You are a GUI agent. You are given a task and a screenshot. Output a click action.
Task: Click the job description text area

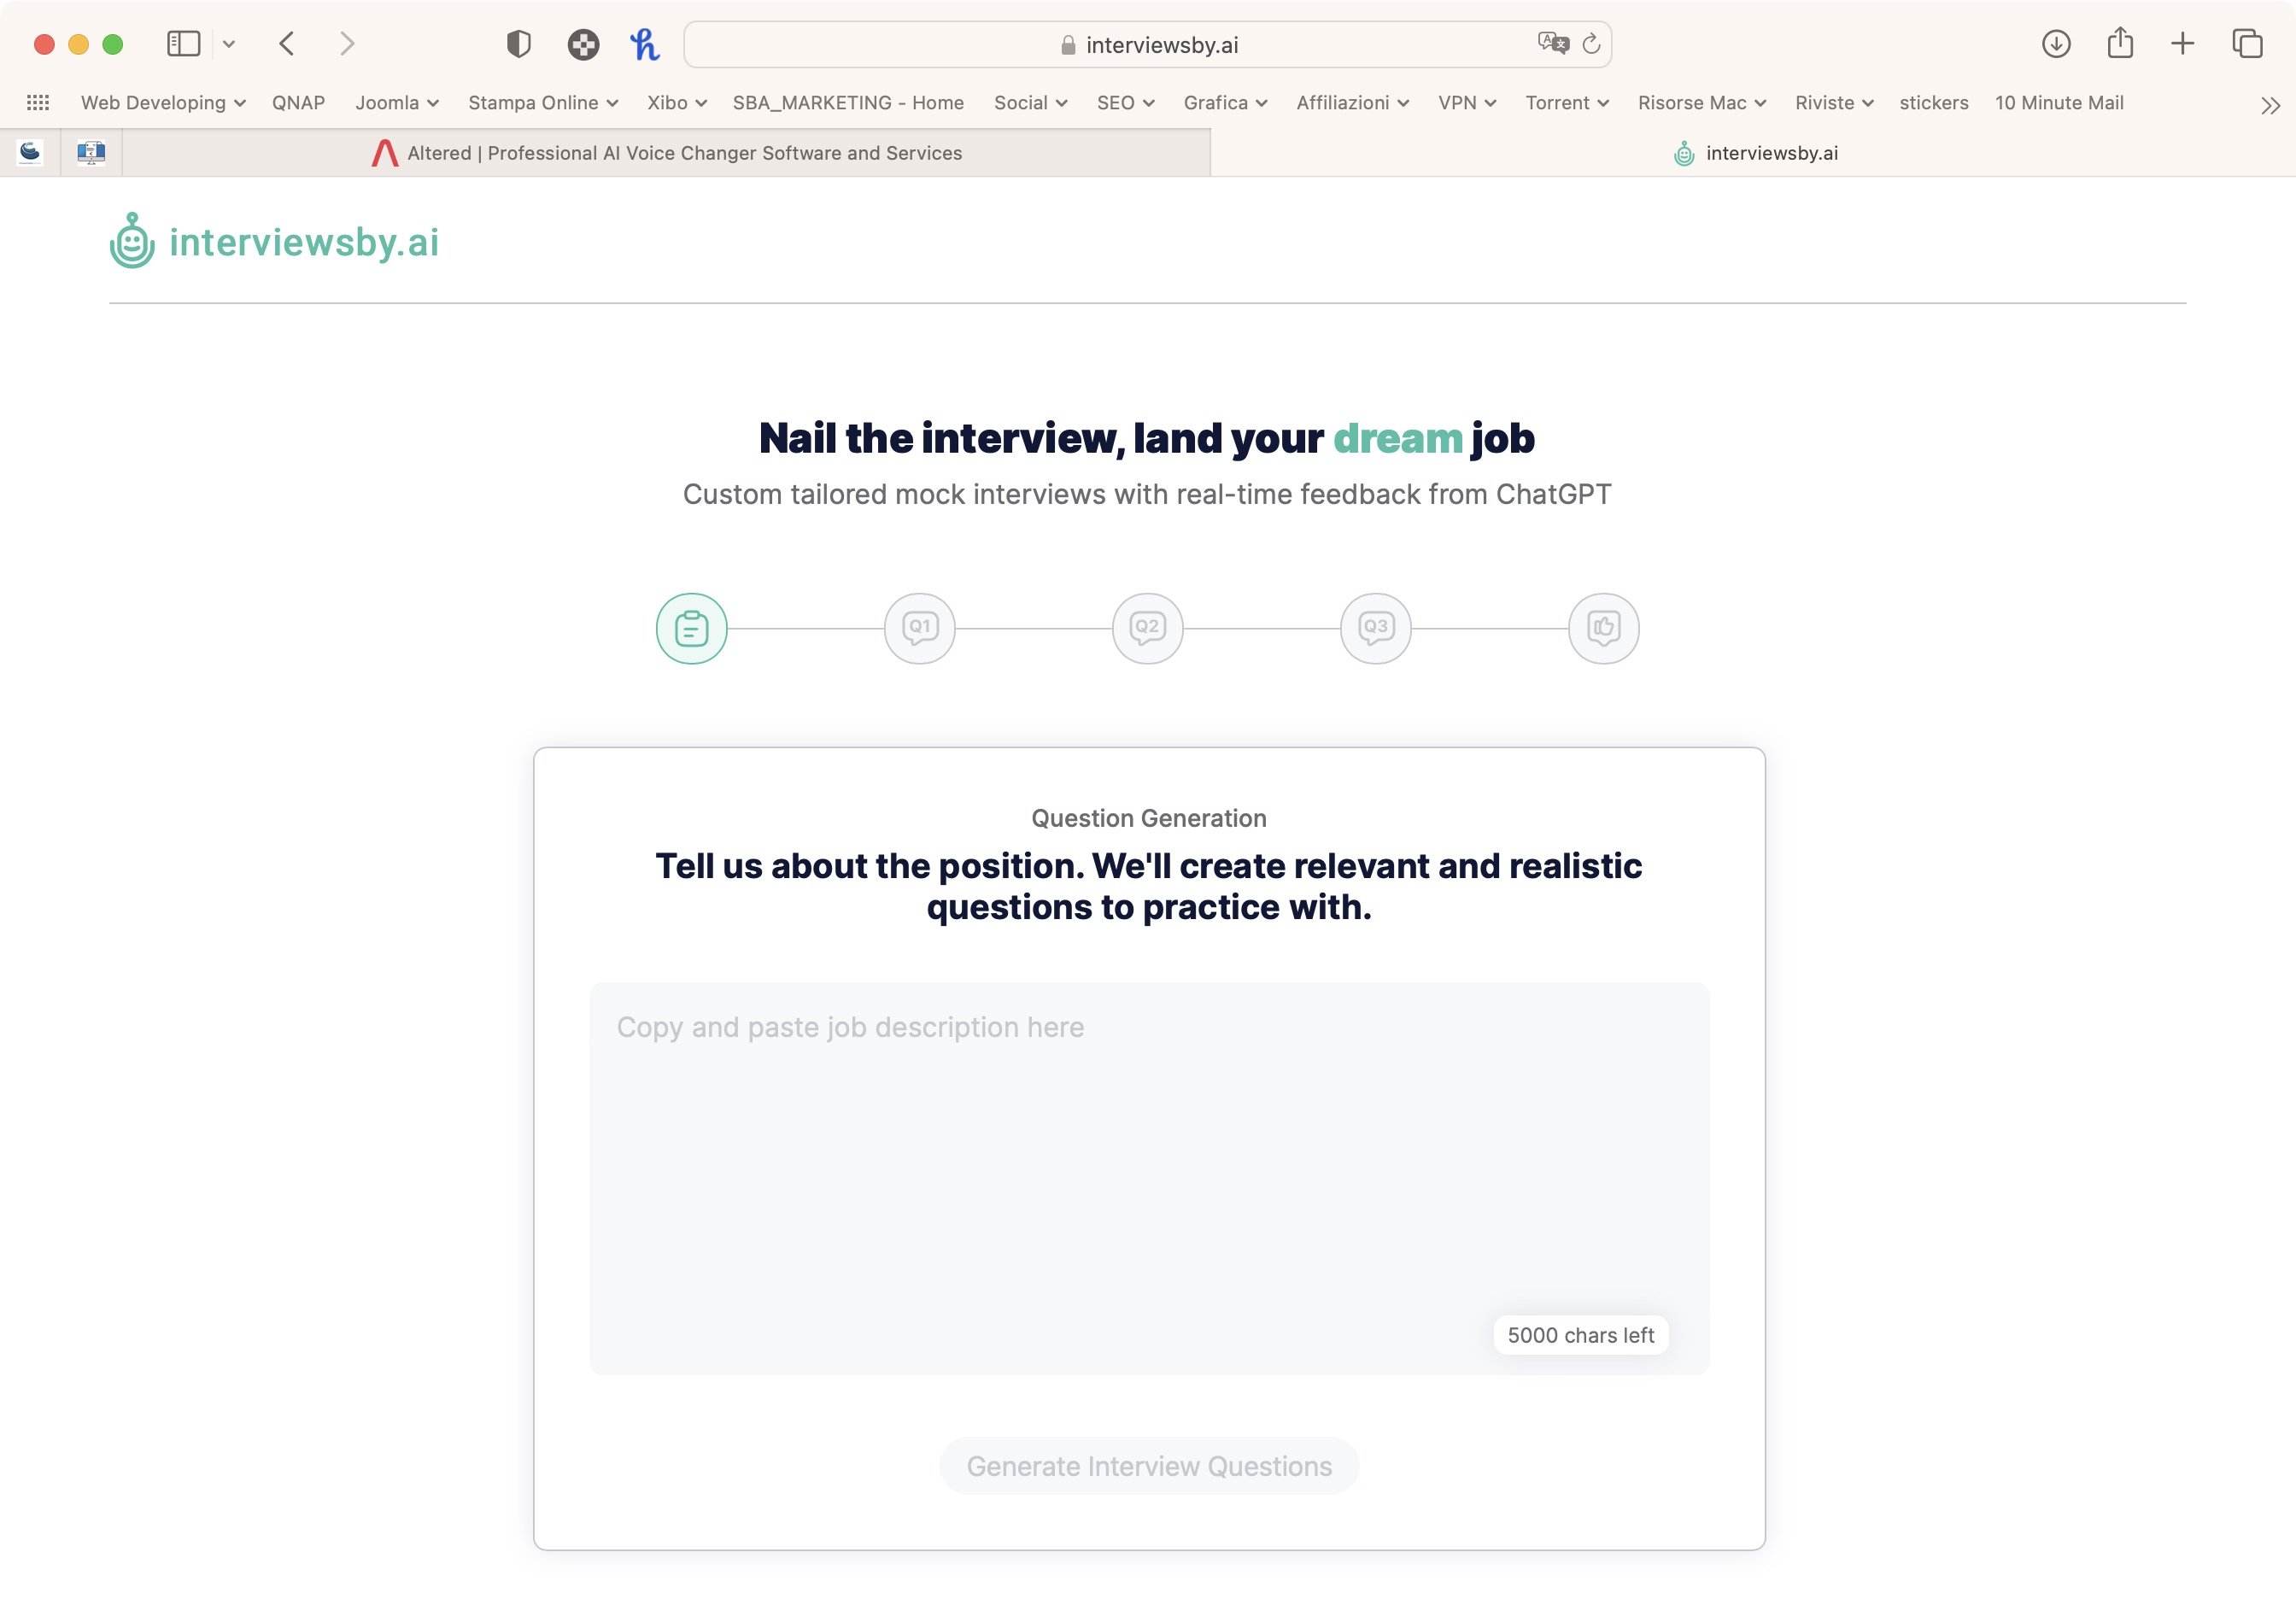(x=1148, y=1177)
